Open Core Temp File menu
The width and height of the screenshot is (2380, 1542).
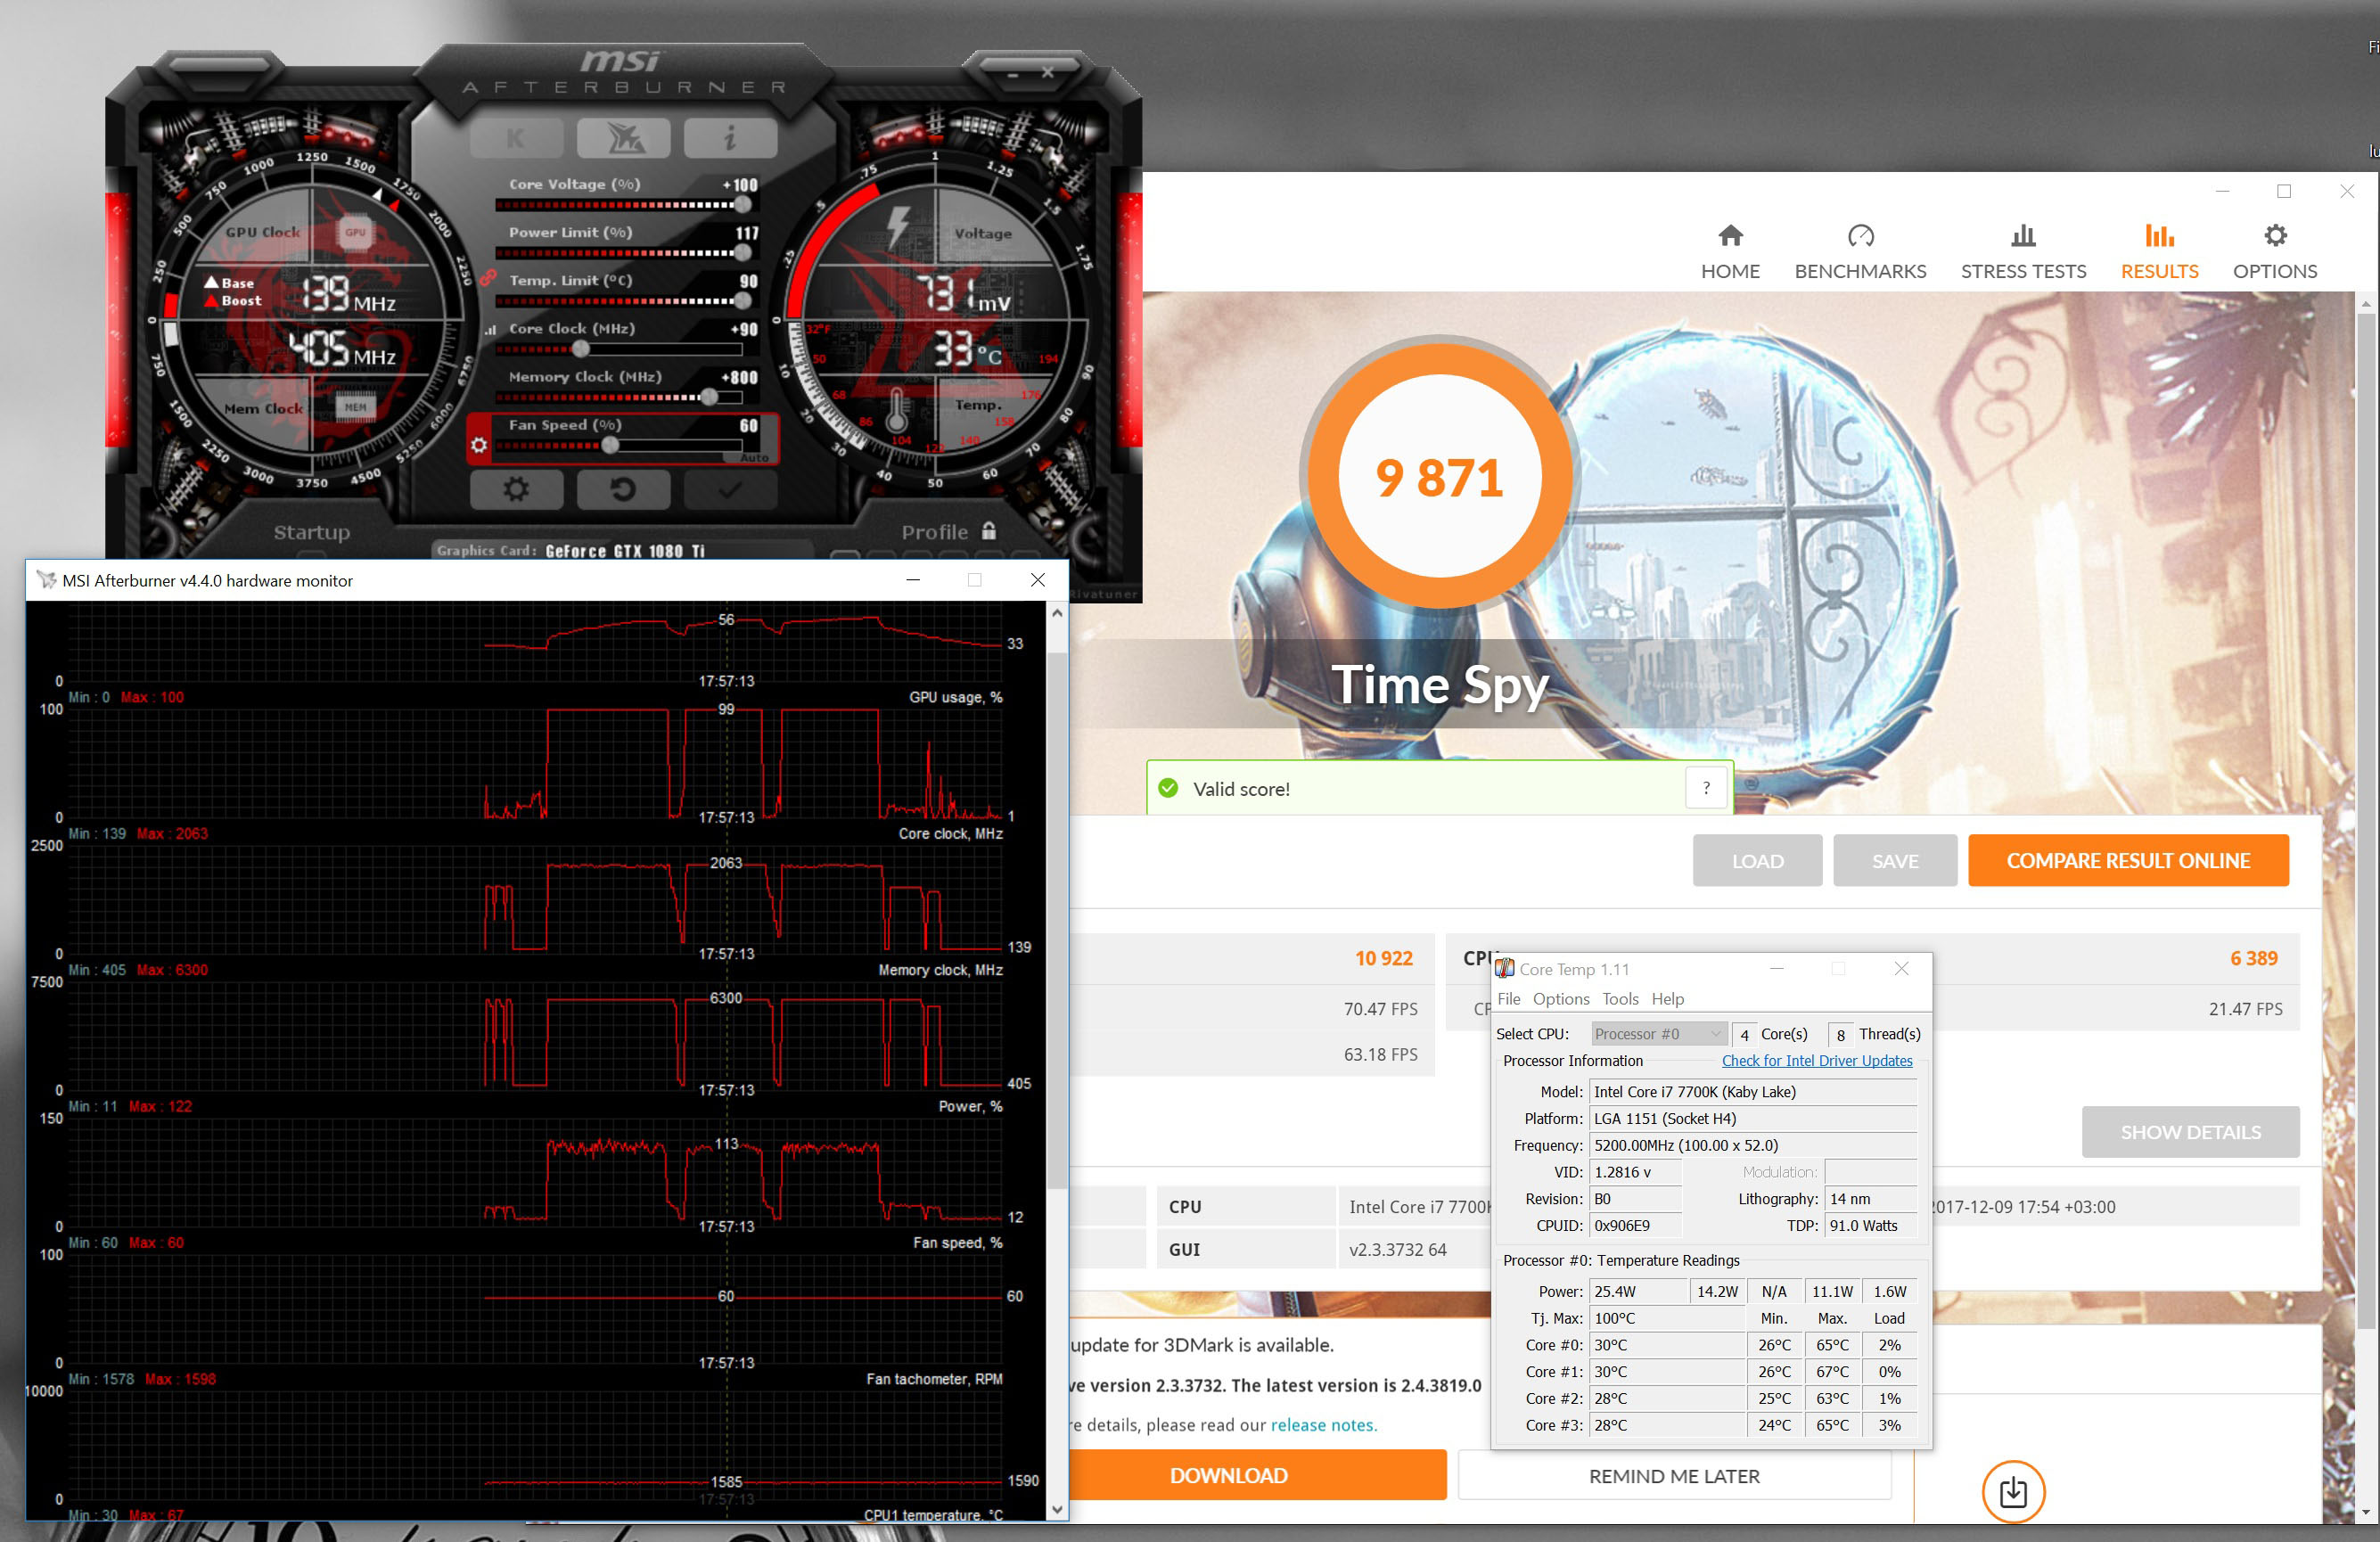point(1509,999)
